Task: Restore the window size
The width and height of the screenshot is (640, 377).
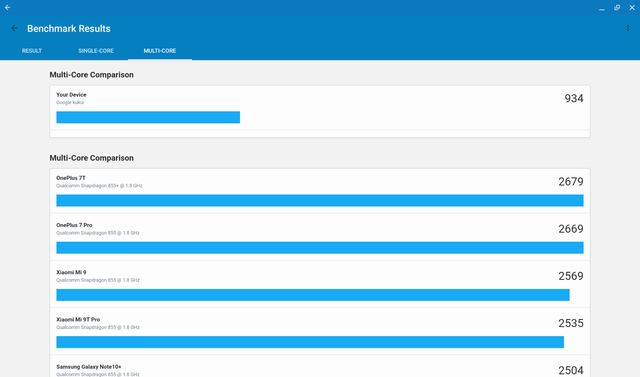Action: [x=617, y=7]
